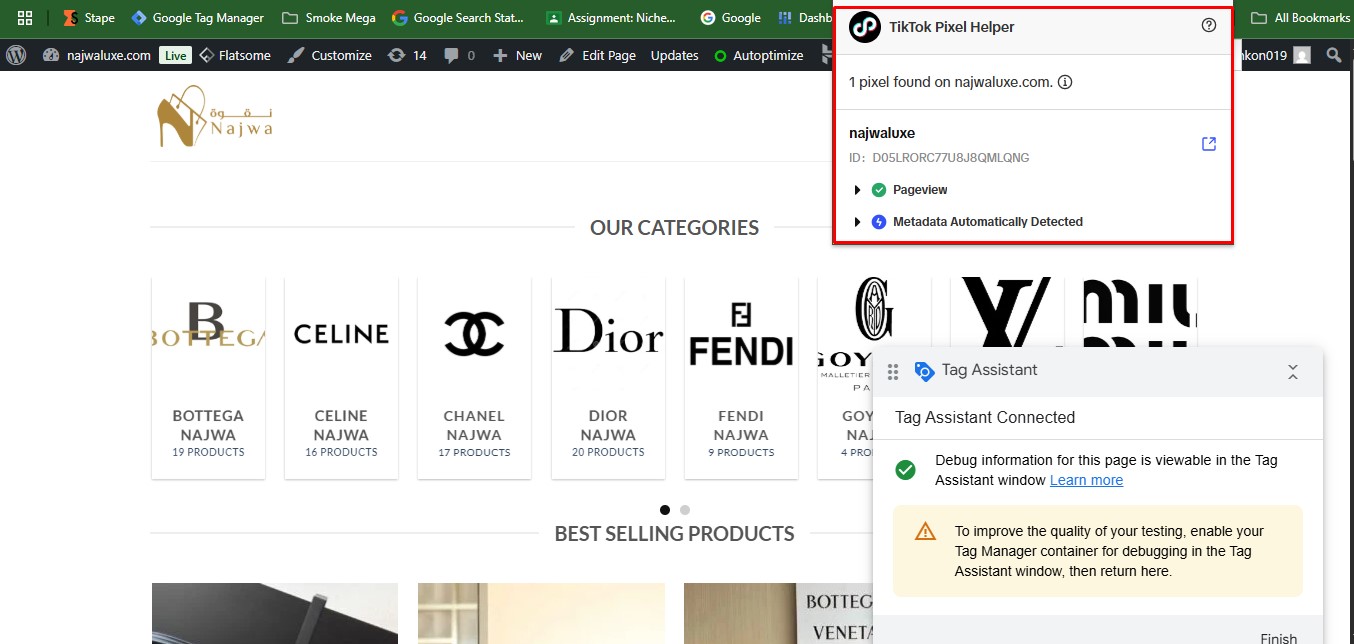This screenshot has width=1354, height=644.
Task: Open the Flatsome theme menu
Action: [x=235, y=55]
